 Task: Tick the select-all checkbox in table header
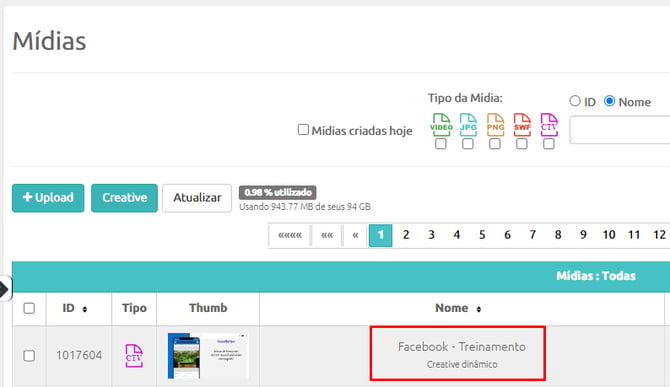[x=29, y=308]
